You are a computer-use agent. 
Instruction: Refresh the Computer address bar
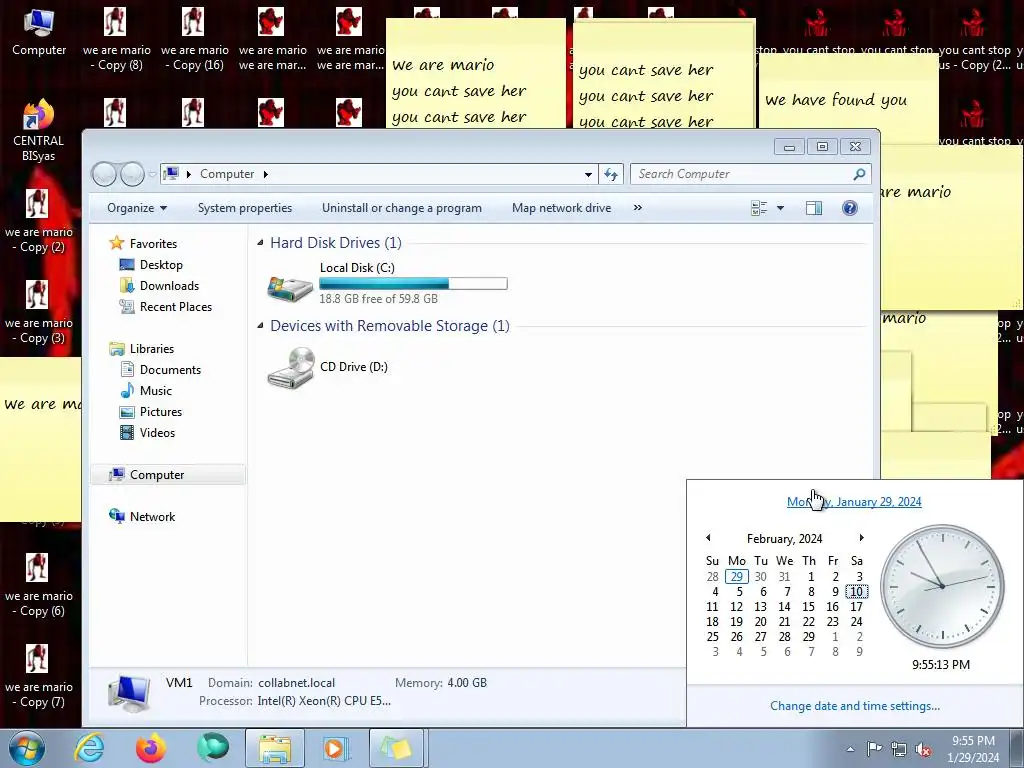pos(611,174)
